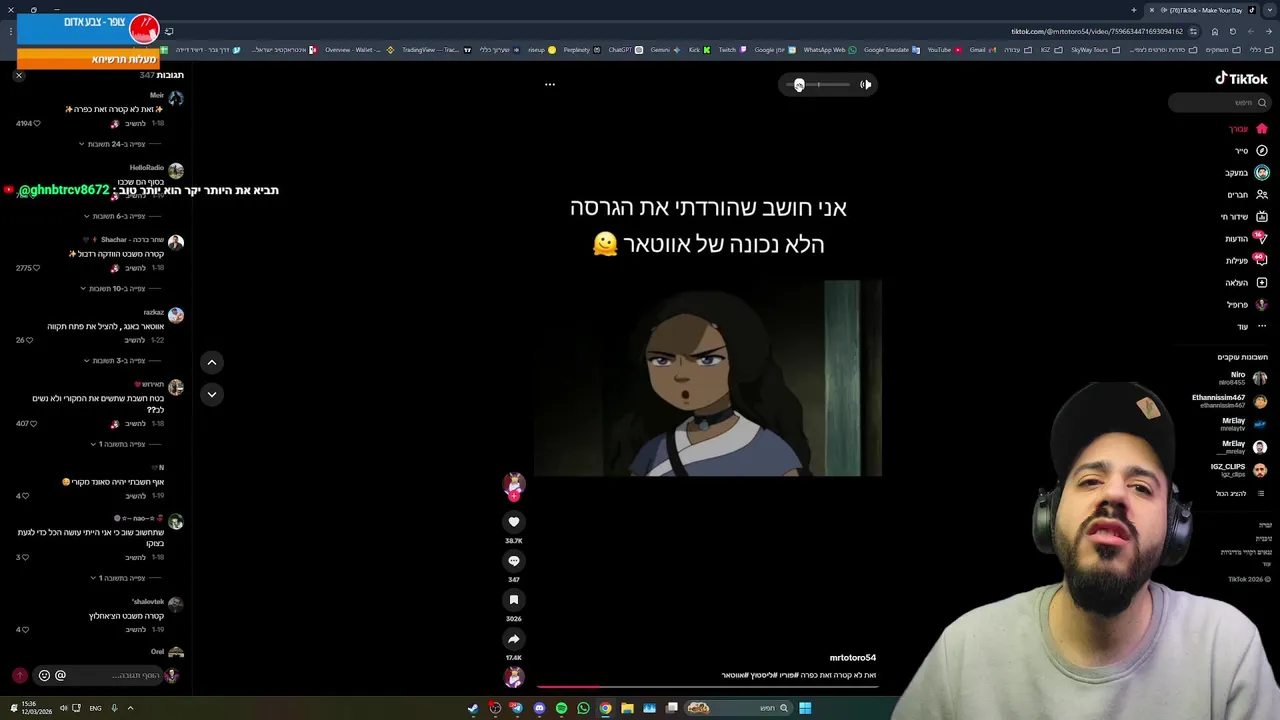Open the Profile entry in sidebar

click(x=1247, y=305)
